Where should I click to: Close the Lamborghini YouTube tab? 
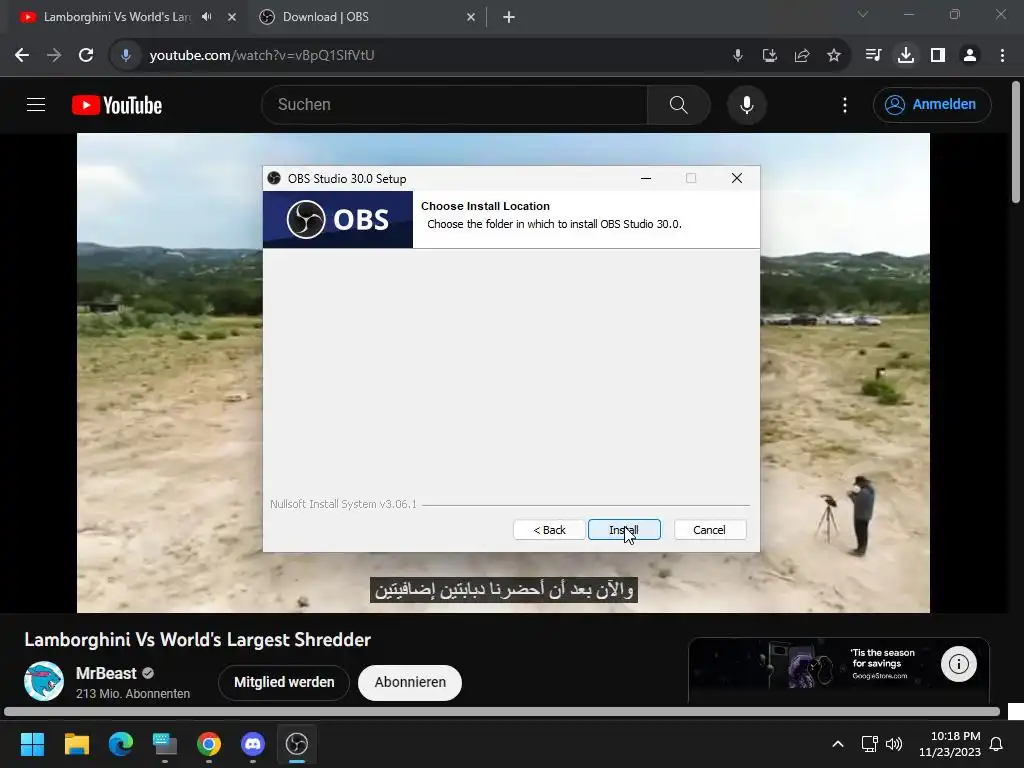[232, 18]
